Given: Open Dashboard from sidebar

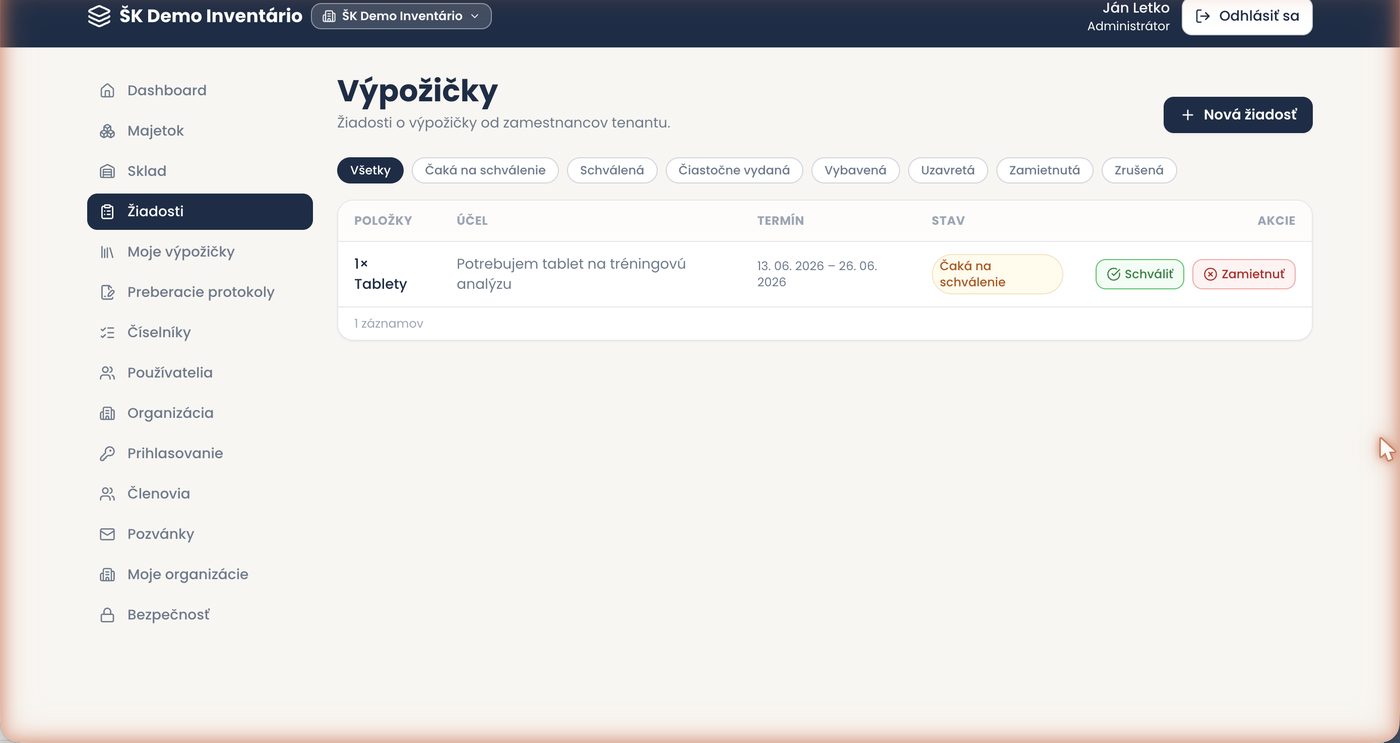Looking at the screenshot, I should point(200,91).
